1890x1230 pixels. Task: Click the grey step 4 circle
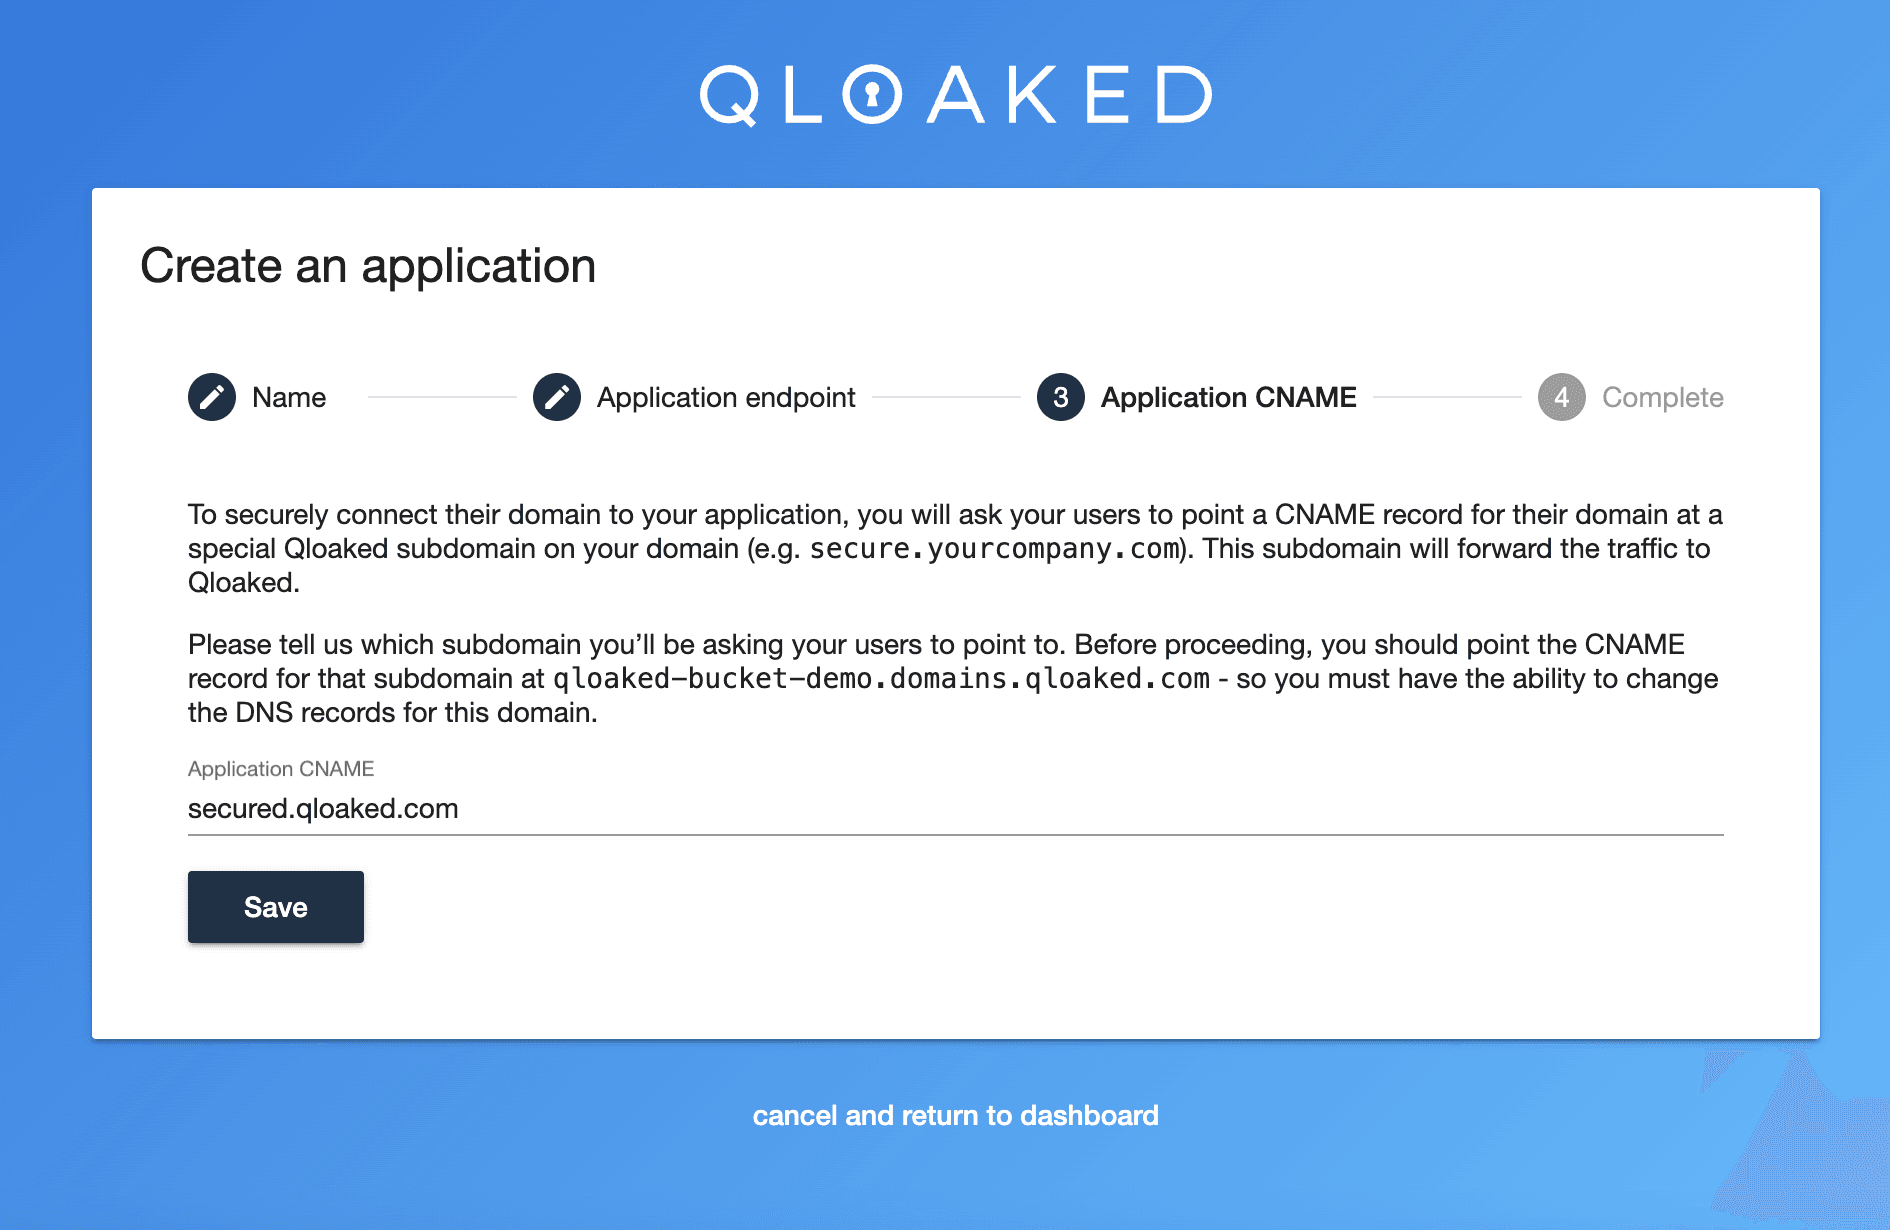(x=1561, y=398)
